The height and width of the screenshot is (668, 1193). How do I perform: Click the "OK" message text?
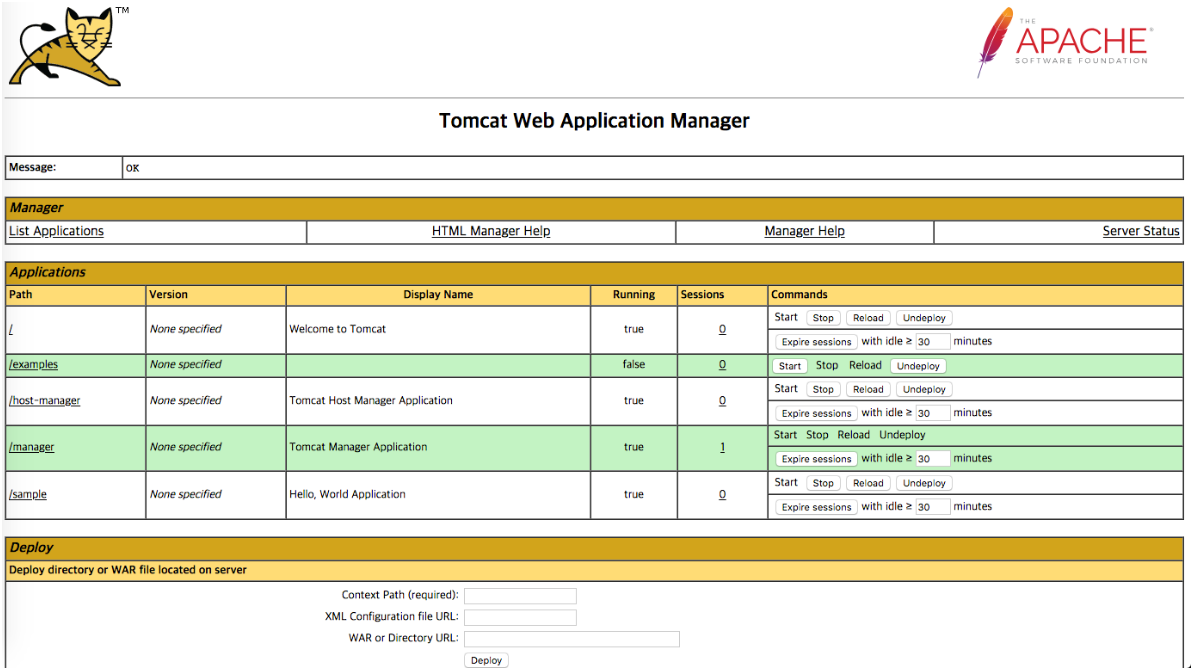[132, 168]
